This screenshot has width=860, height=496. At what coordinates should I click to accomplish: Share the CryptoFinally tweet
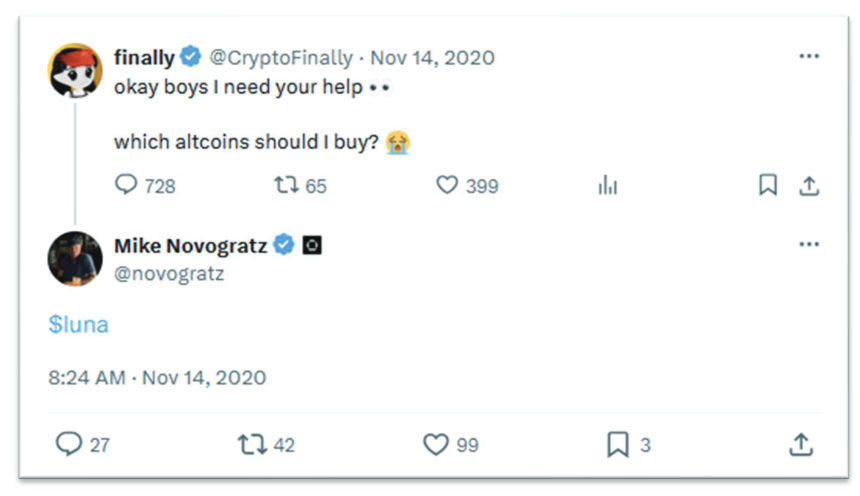point(809,185)
